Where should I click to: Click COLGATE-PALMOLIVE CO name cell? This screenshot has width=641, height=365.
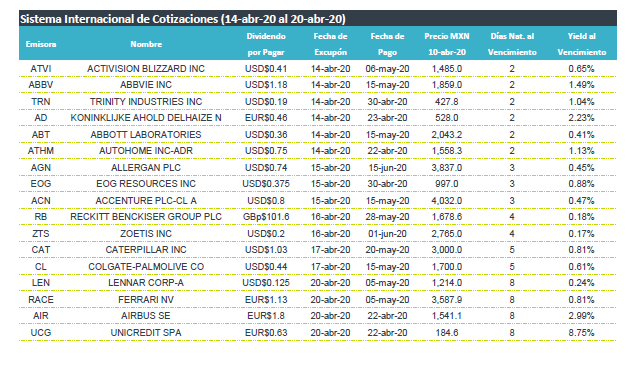[146, 267]
